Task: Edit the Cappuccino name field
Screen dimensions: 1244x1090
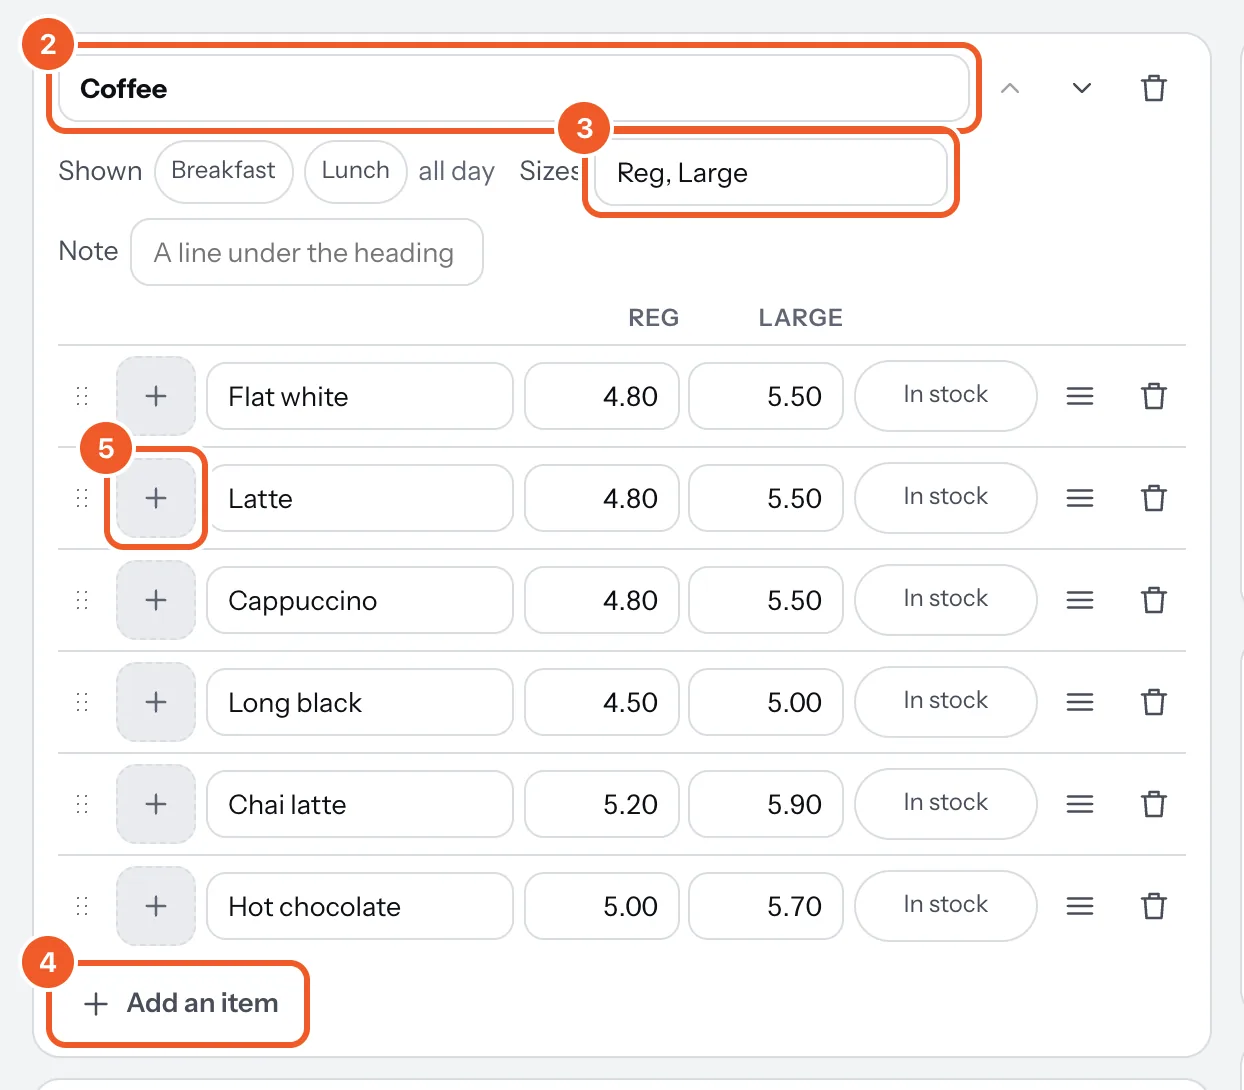Action: 360,600
